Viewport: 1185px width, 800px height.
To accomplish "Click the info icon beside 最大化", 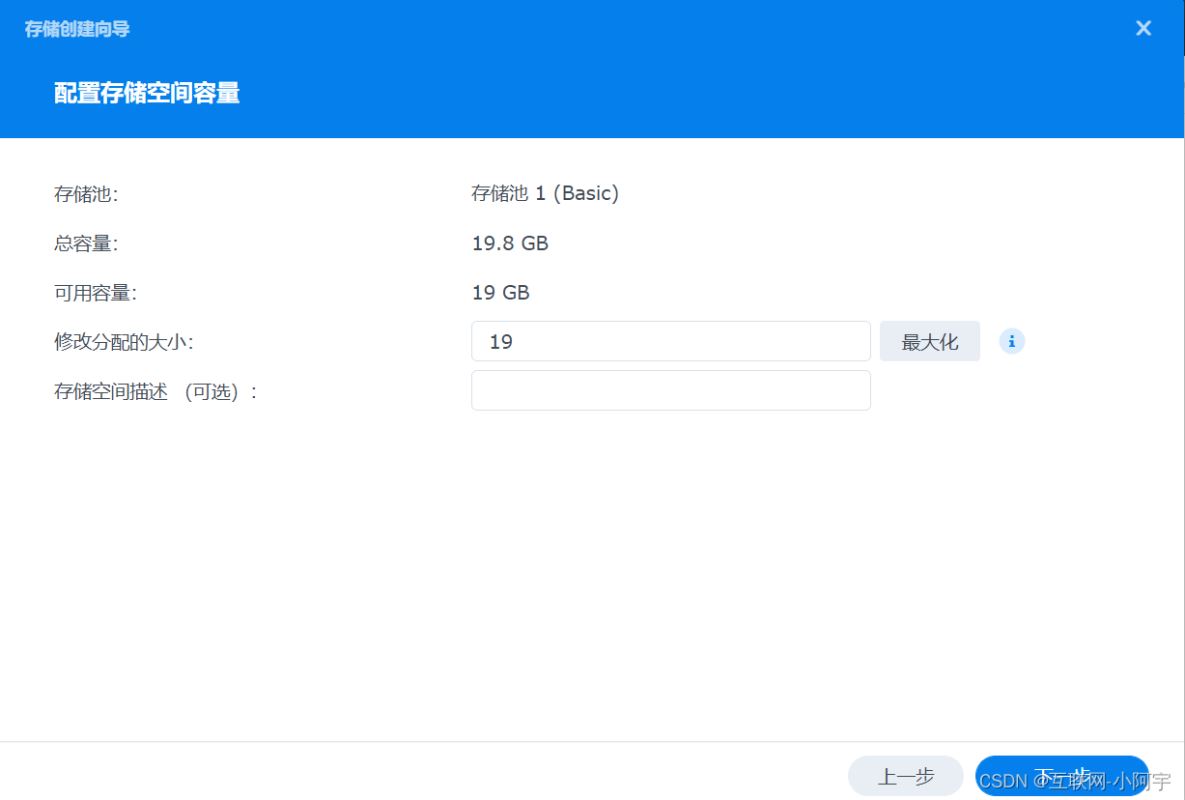I will 1011,341.
